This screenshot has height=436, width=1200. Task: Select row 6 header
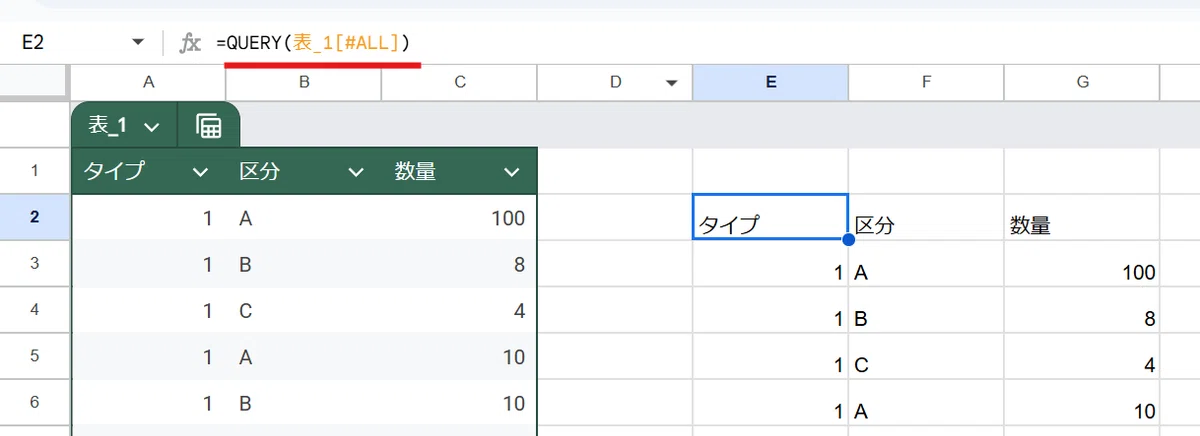click(34, 403)
